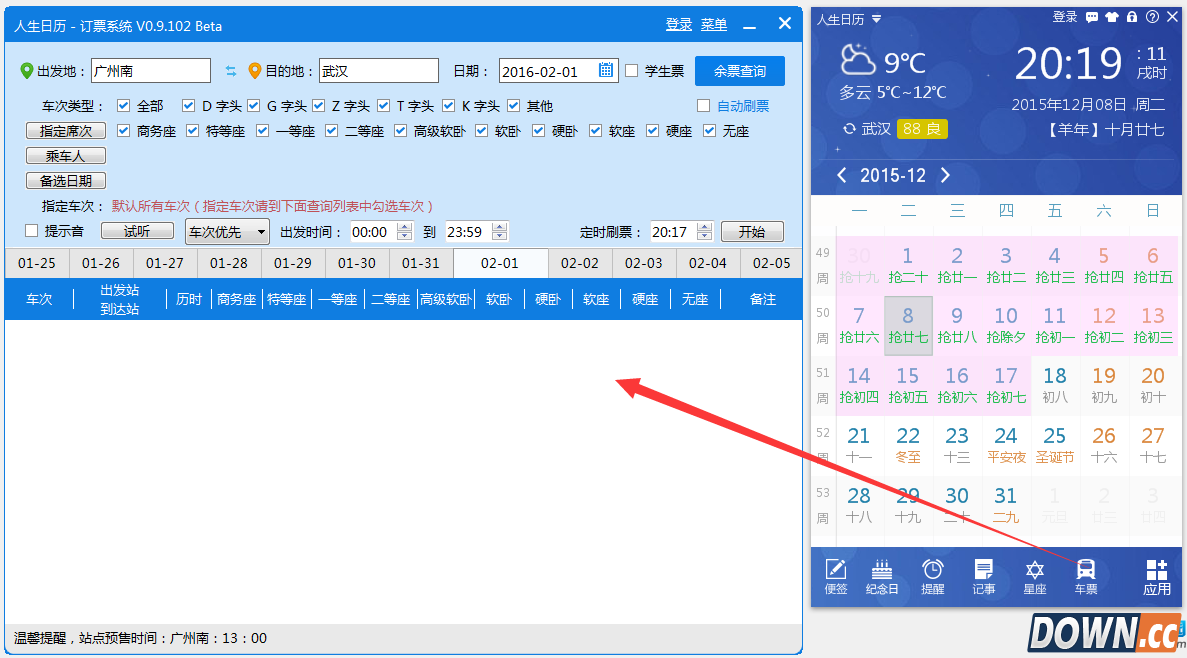The width and height of the screenshot is (1187, 658).
Task: Open the 便签 sticky note tool
Action: pos(835,575)
